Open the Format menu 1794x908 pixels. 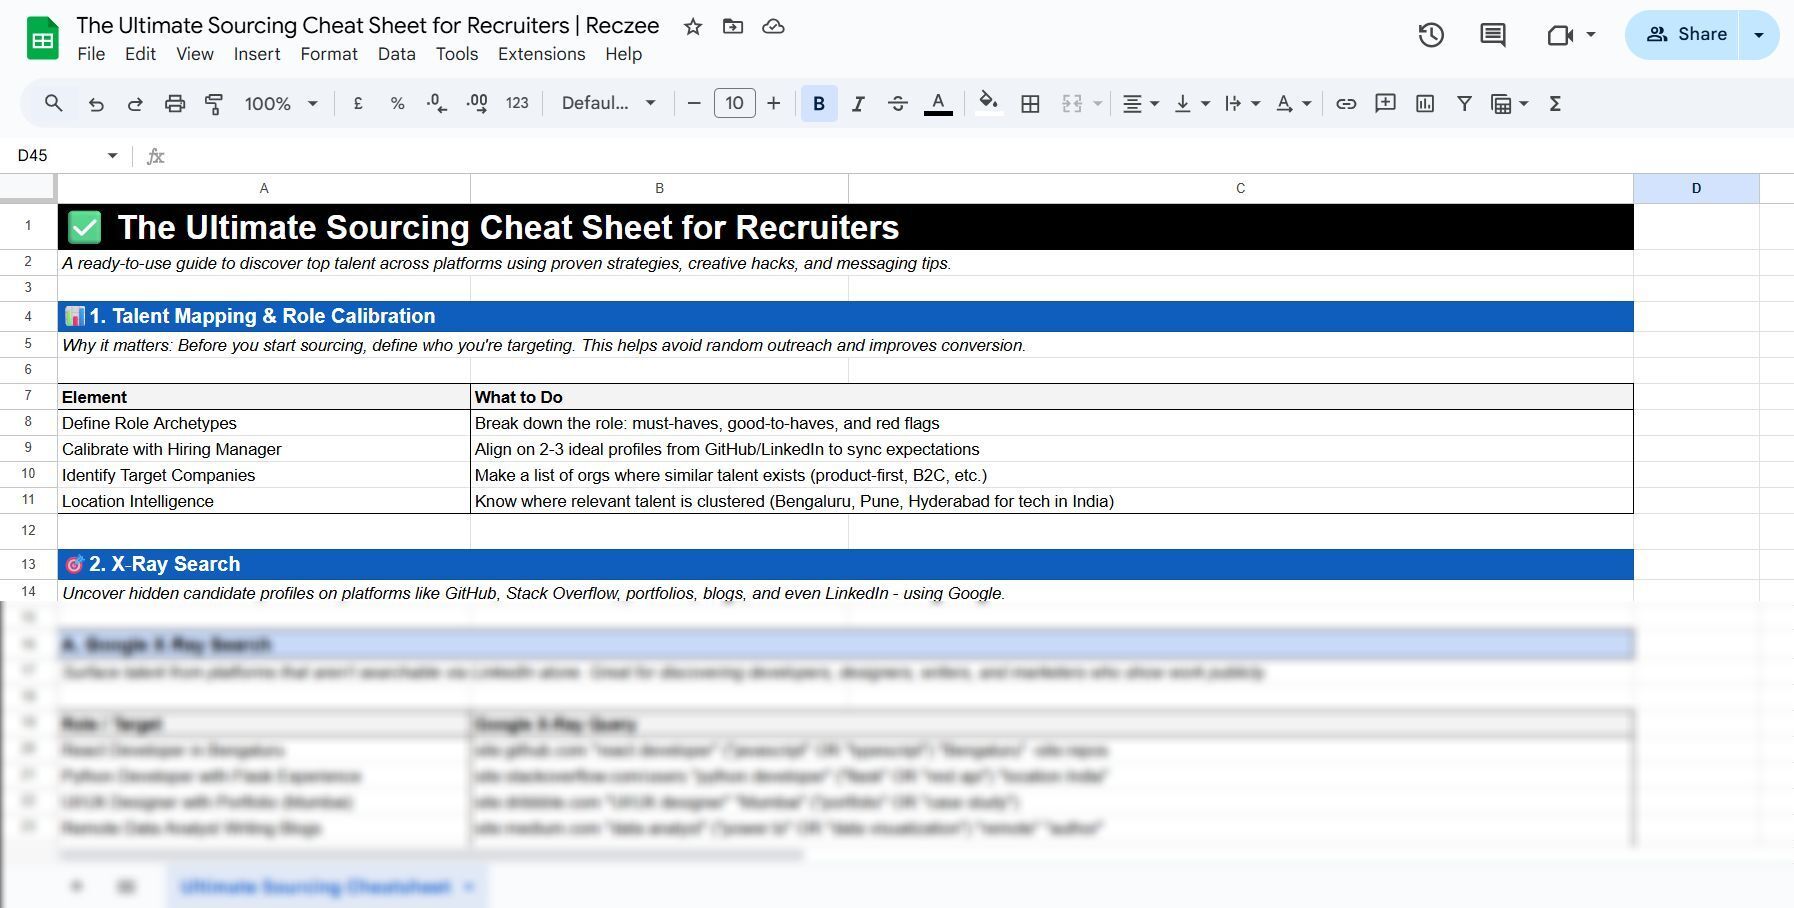pos(329,54)
